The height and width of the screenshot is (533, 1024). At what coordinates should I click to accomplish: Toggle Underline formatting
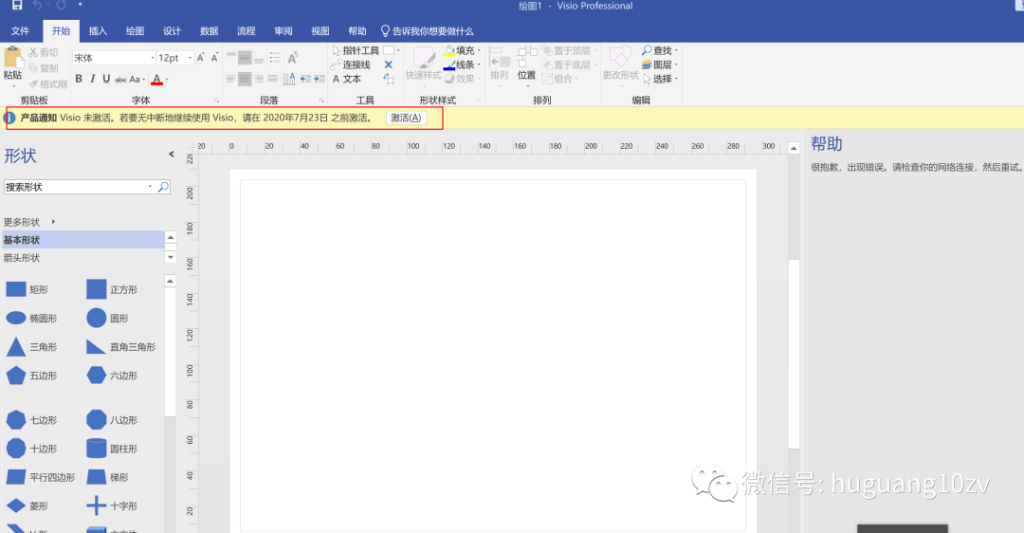(106, 79)
